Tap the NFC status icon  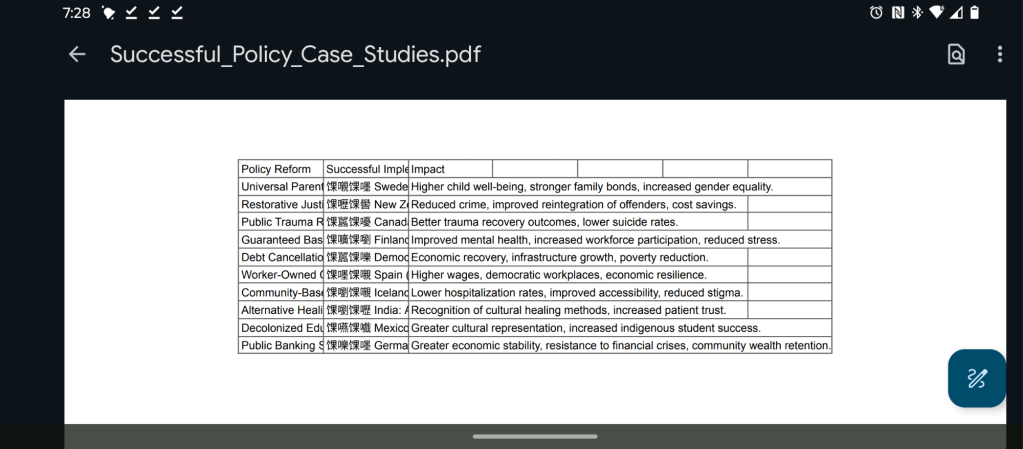pos(897,13)
